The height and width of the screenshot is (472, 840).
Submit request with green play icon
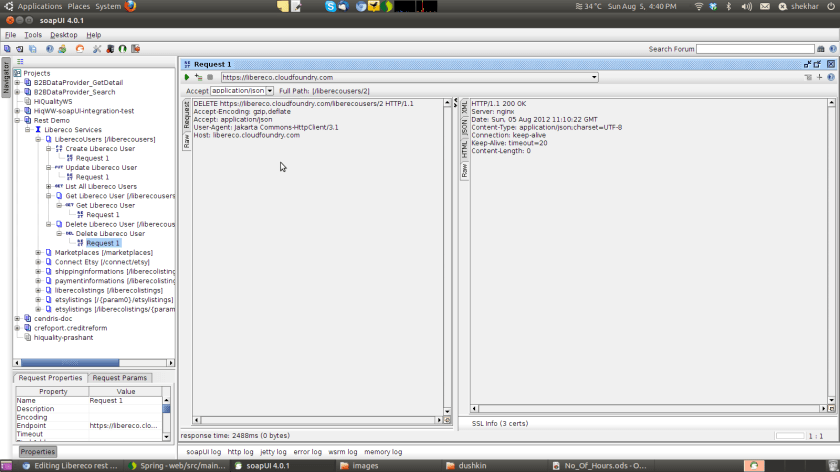tap(186, 77)
